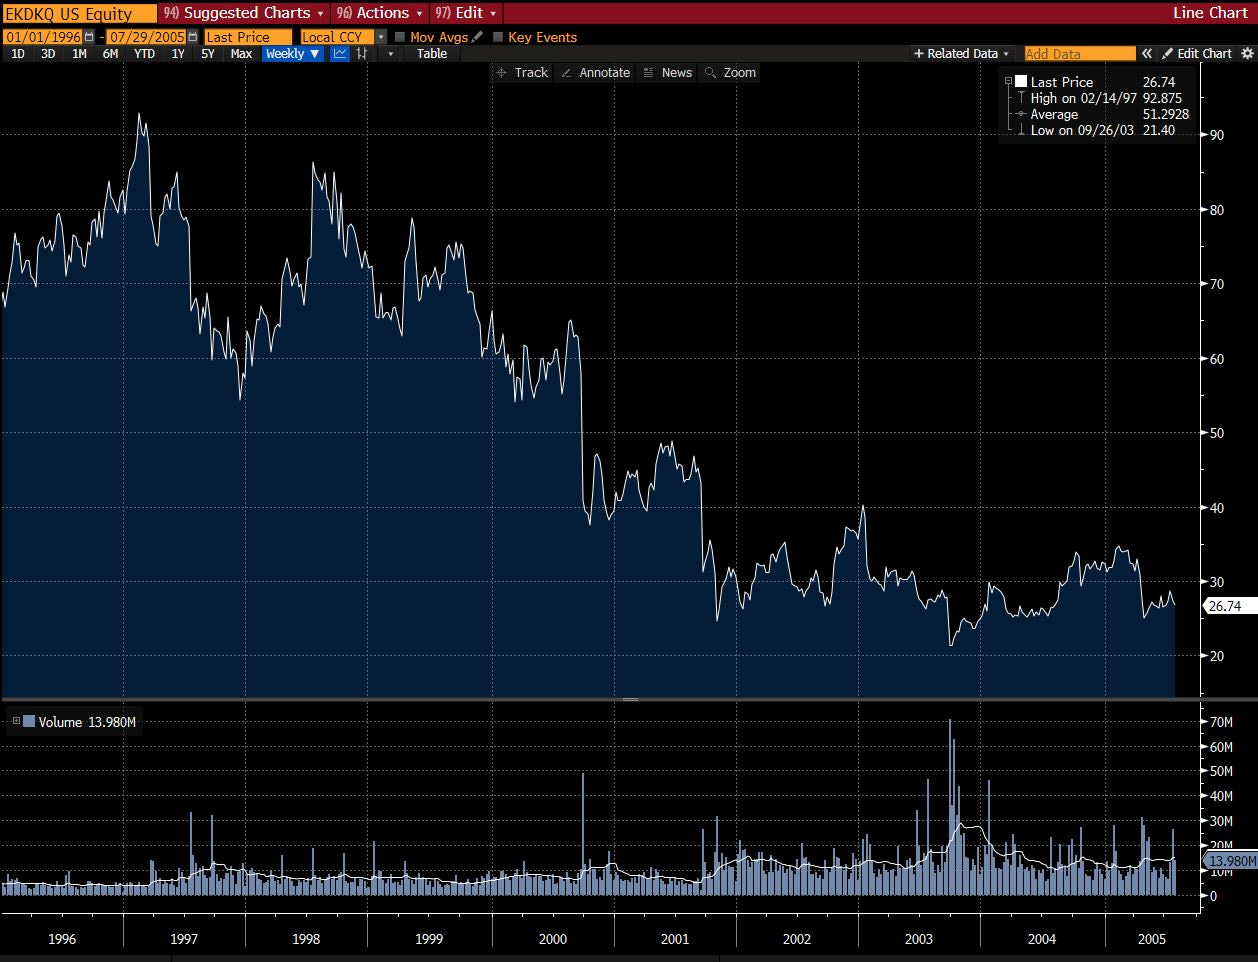This screenshot has height=962, width=1258.
Task: Click the Add Data input field
Action: (1080, 54)
